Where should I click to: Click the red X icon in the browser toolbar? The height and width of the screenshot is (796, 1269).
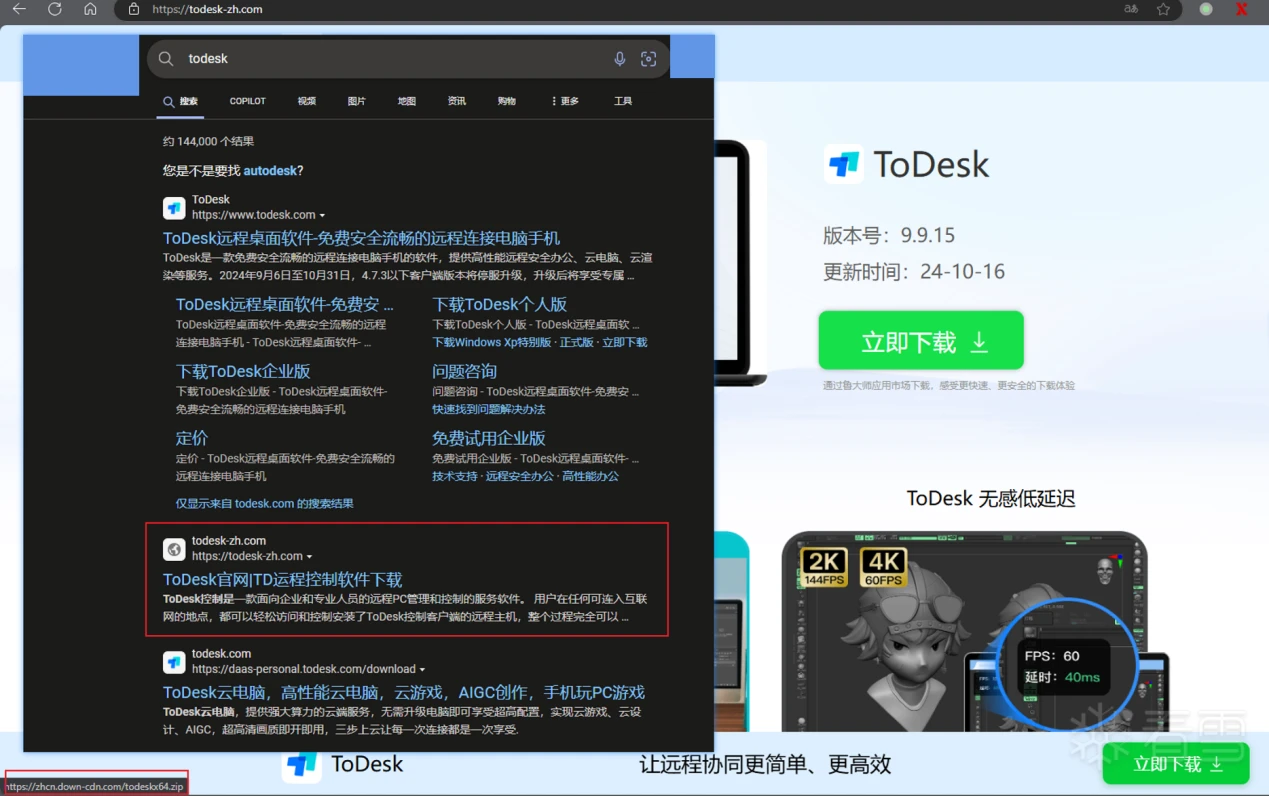[x=1241, y=9]
